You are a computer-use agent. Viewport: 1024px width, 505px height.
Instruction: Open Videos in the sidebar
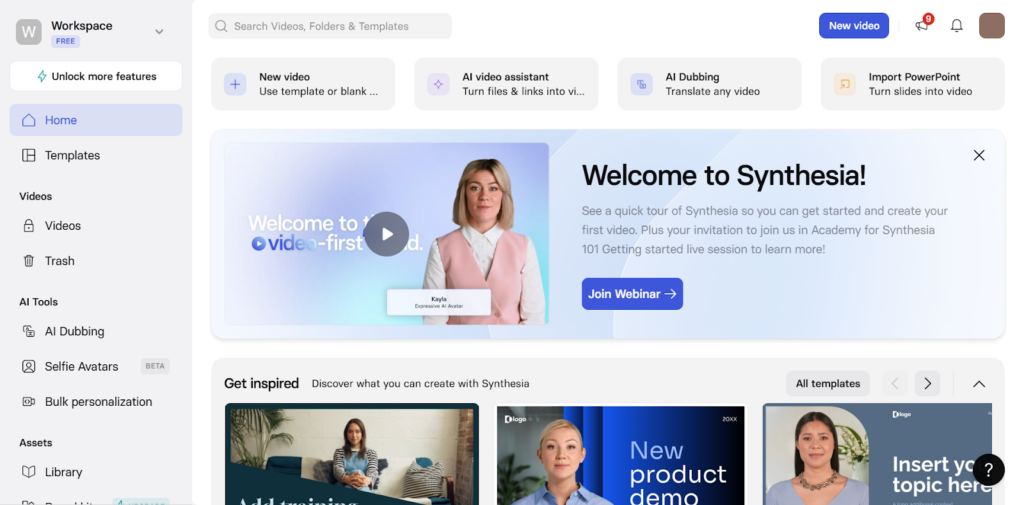96,226
